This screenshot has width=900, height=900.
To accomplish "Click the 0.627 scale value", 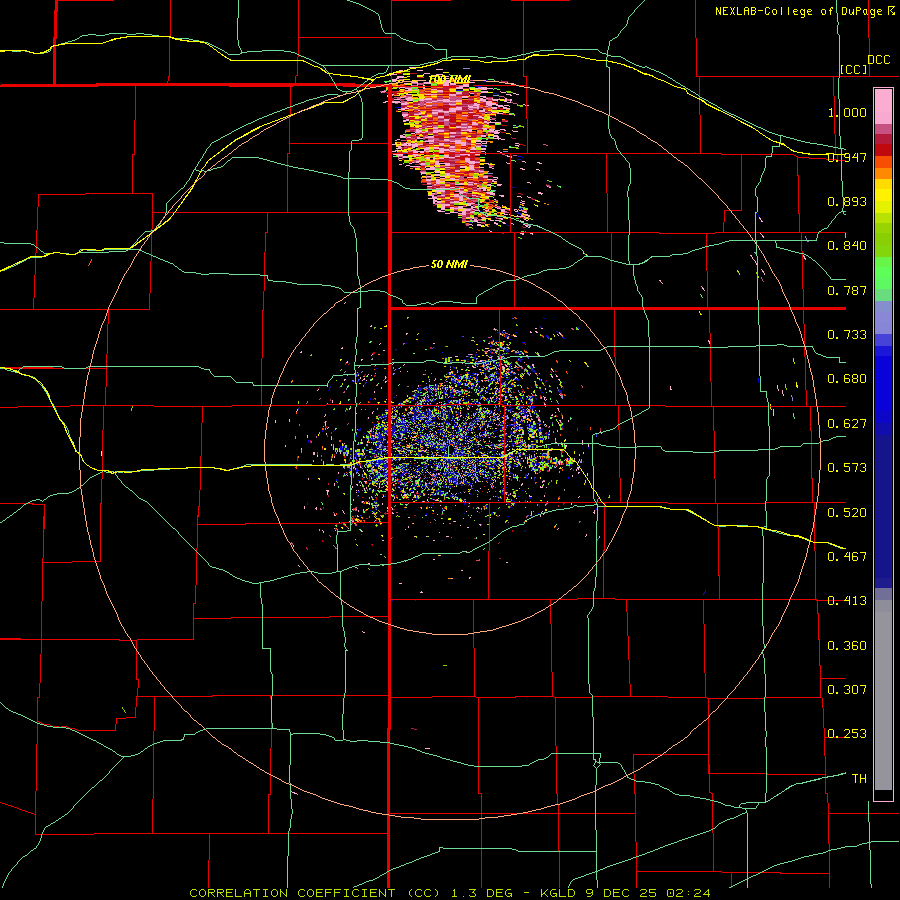I will (x=847, y=424).
